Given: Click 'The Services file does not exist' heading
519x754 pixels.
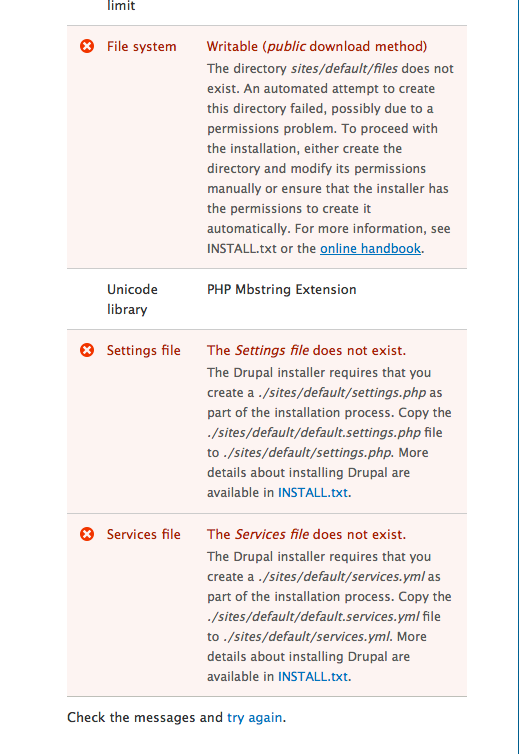Looking at the screenshot, I should click(306, 534).
